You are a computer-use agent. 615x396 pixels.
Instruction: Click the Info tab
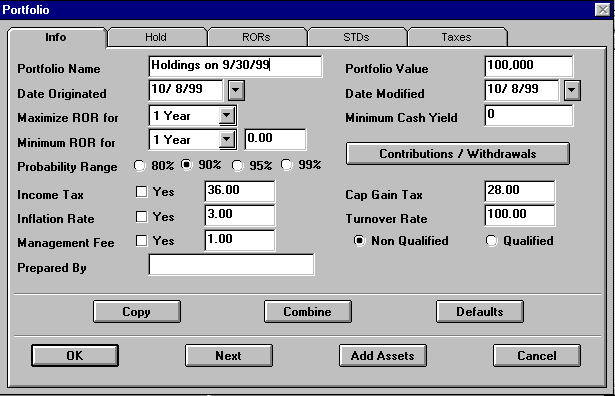coord(56,37)
